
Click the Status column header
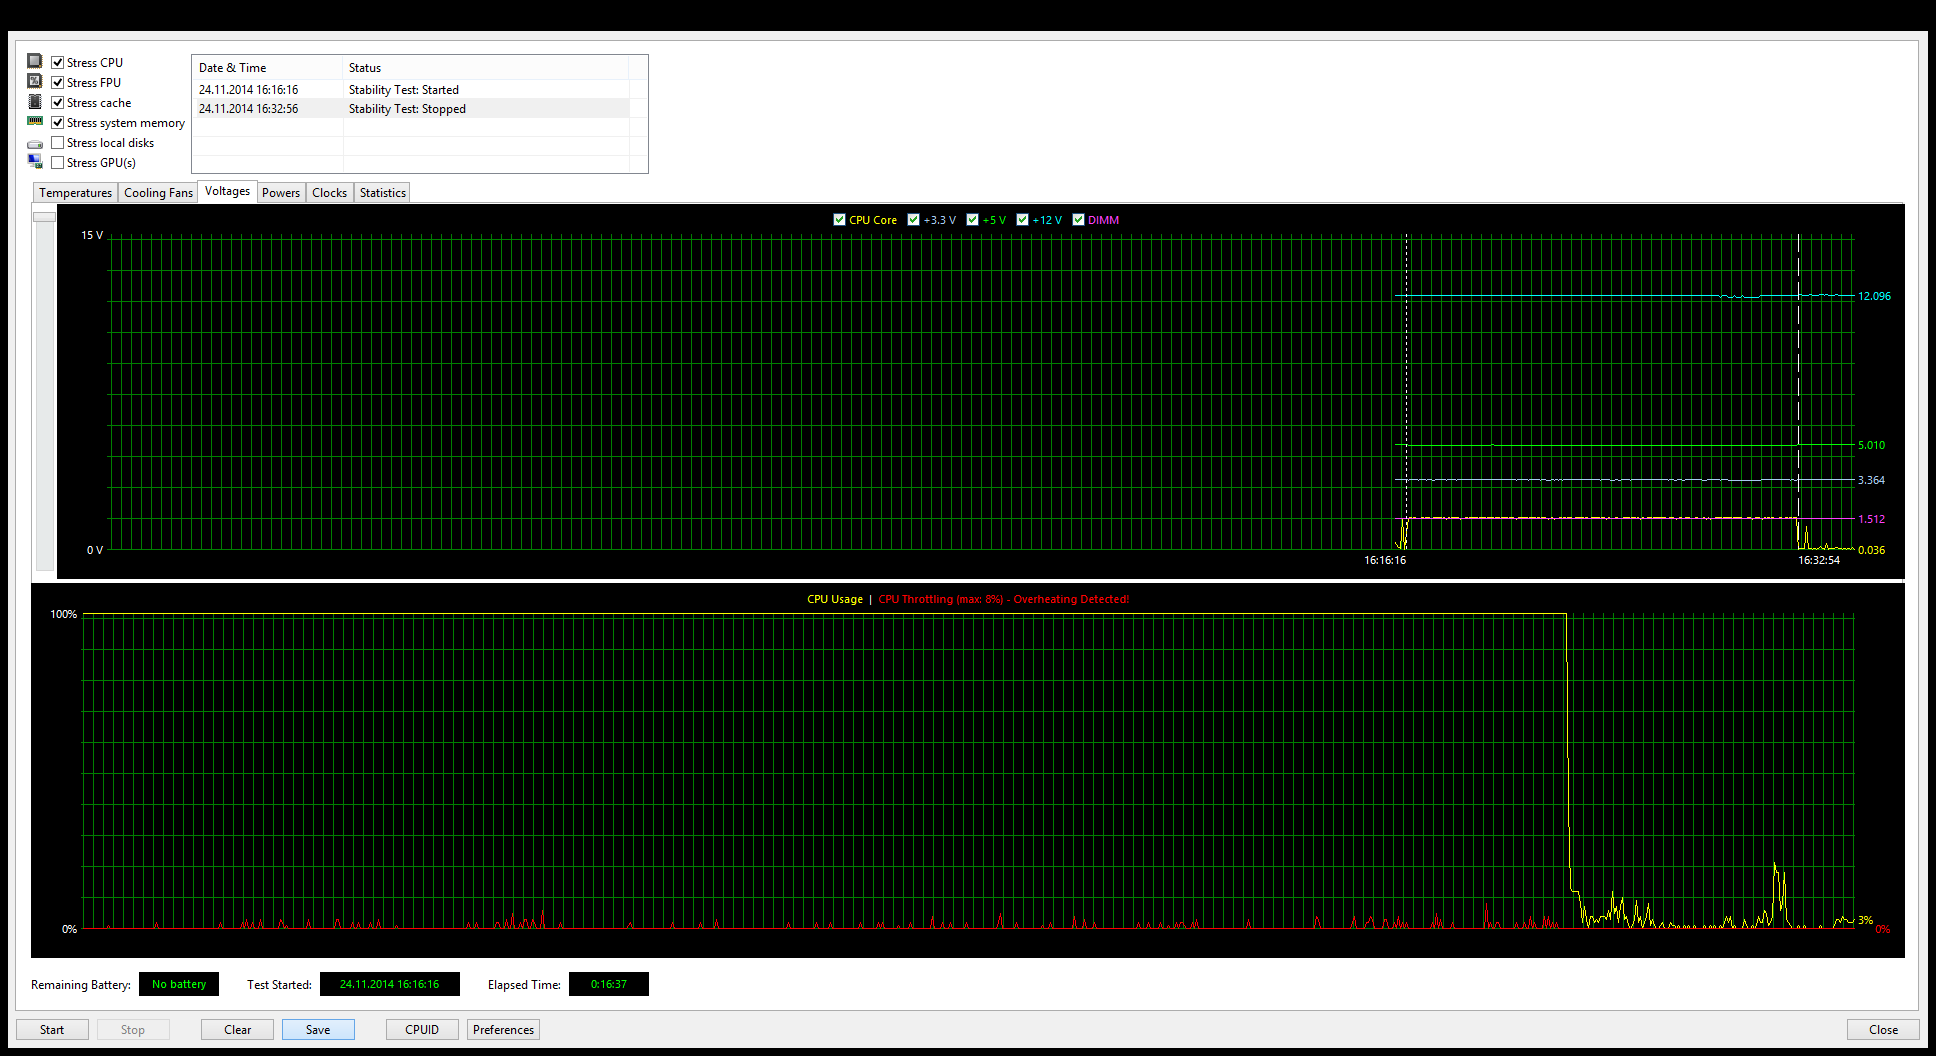(x=486, y=68)
